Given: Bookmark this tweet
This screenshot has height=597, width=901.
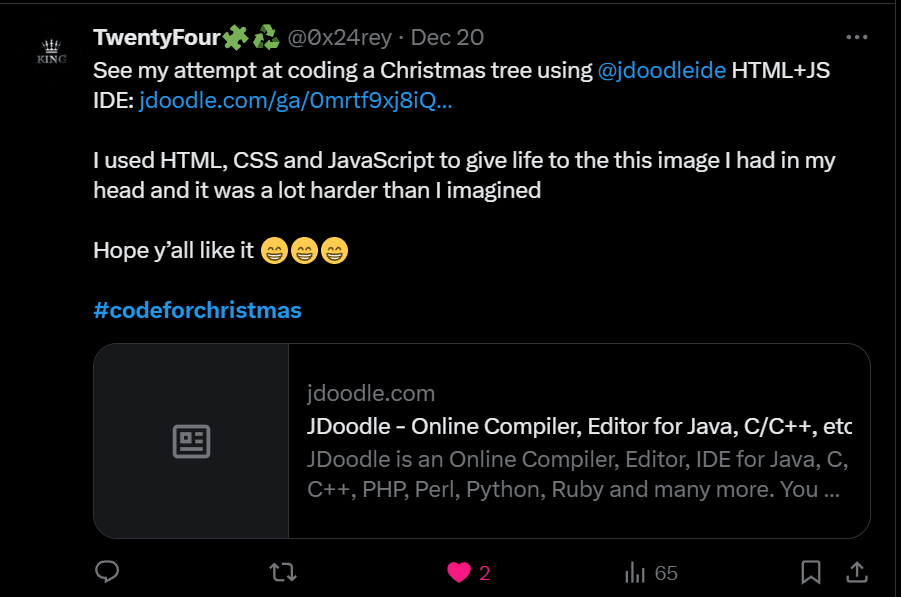Looking at the screenshot, I should coord(811,572).
